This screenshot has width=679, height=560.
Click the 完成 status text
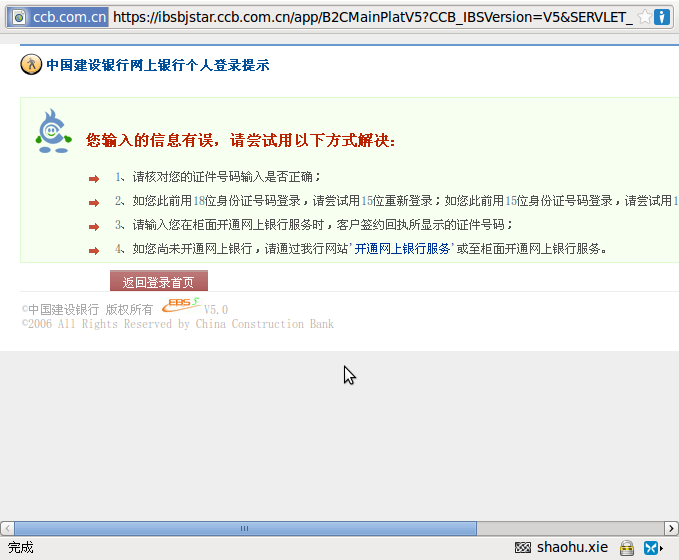tap(20, 547)
